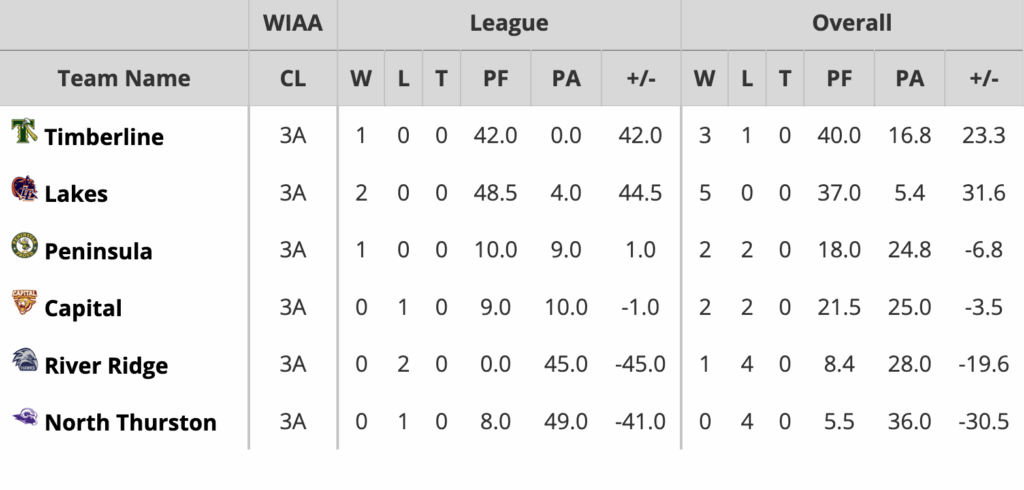Image resolution: width=1024 pixels, height=490 pixels.
Task: Open the Lakes team link
Action: coord(76,193)
